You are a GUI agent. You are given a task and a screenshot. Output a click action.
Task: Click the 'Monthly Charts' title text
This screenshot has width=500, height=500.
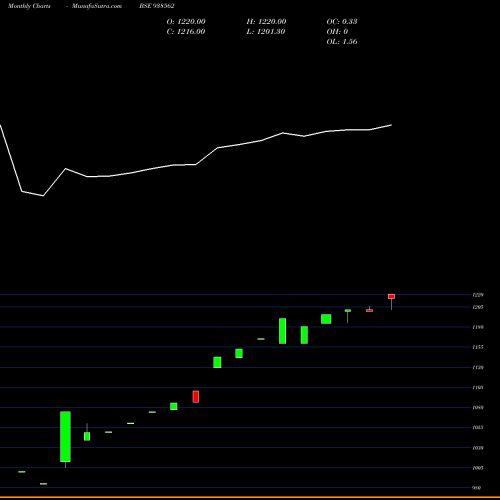(29, 6)
